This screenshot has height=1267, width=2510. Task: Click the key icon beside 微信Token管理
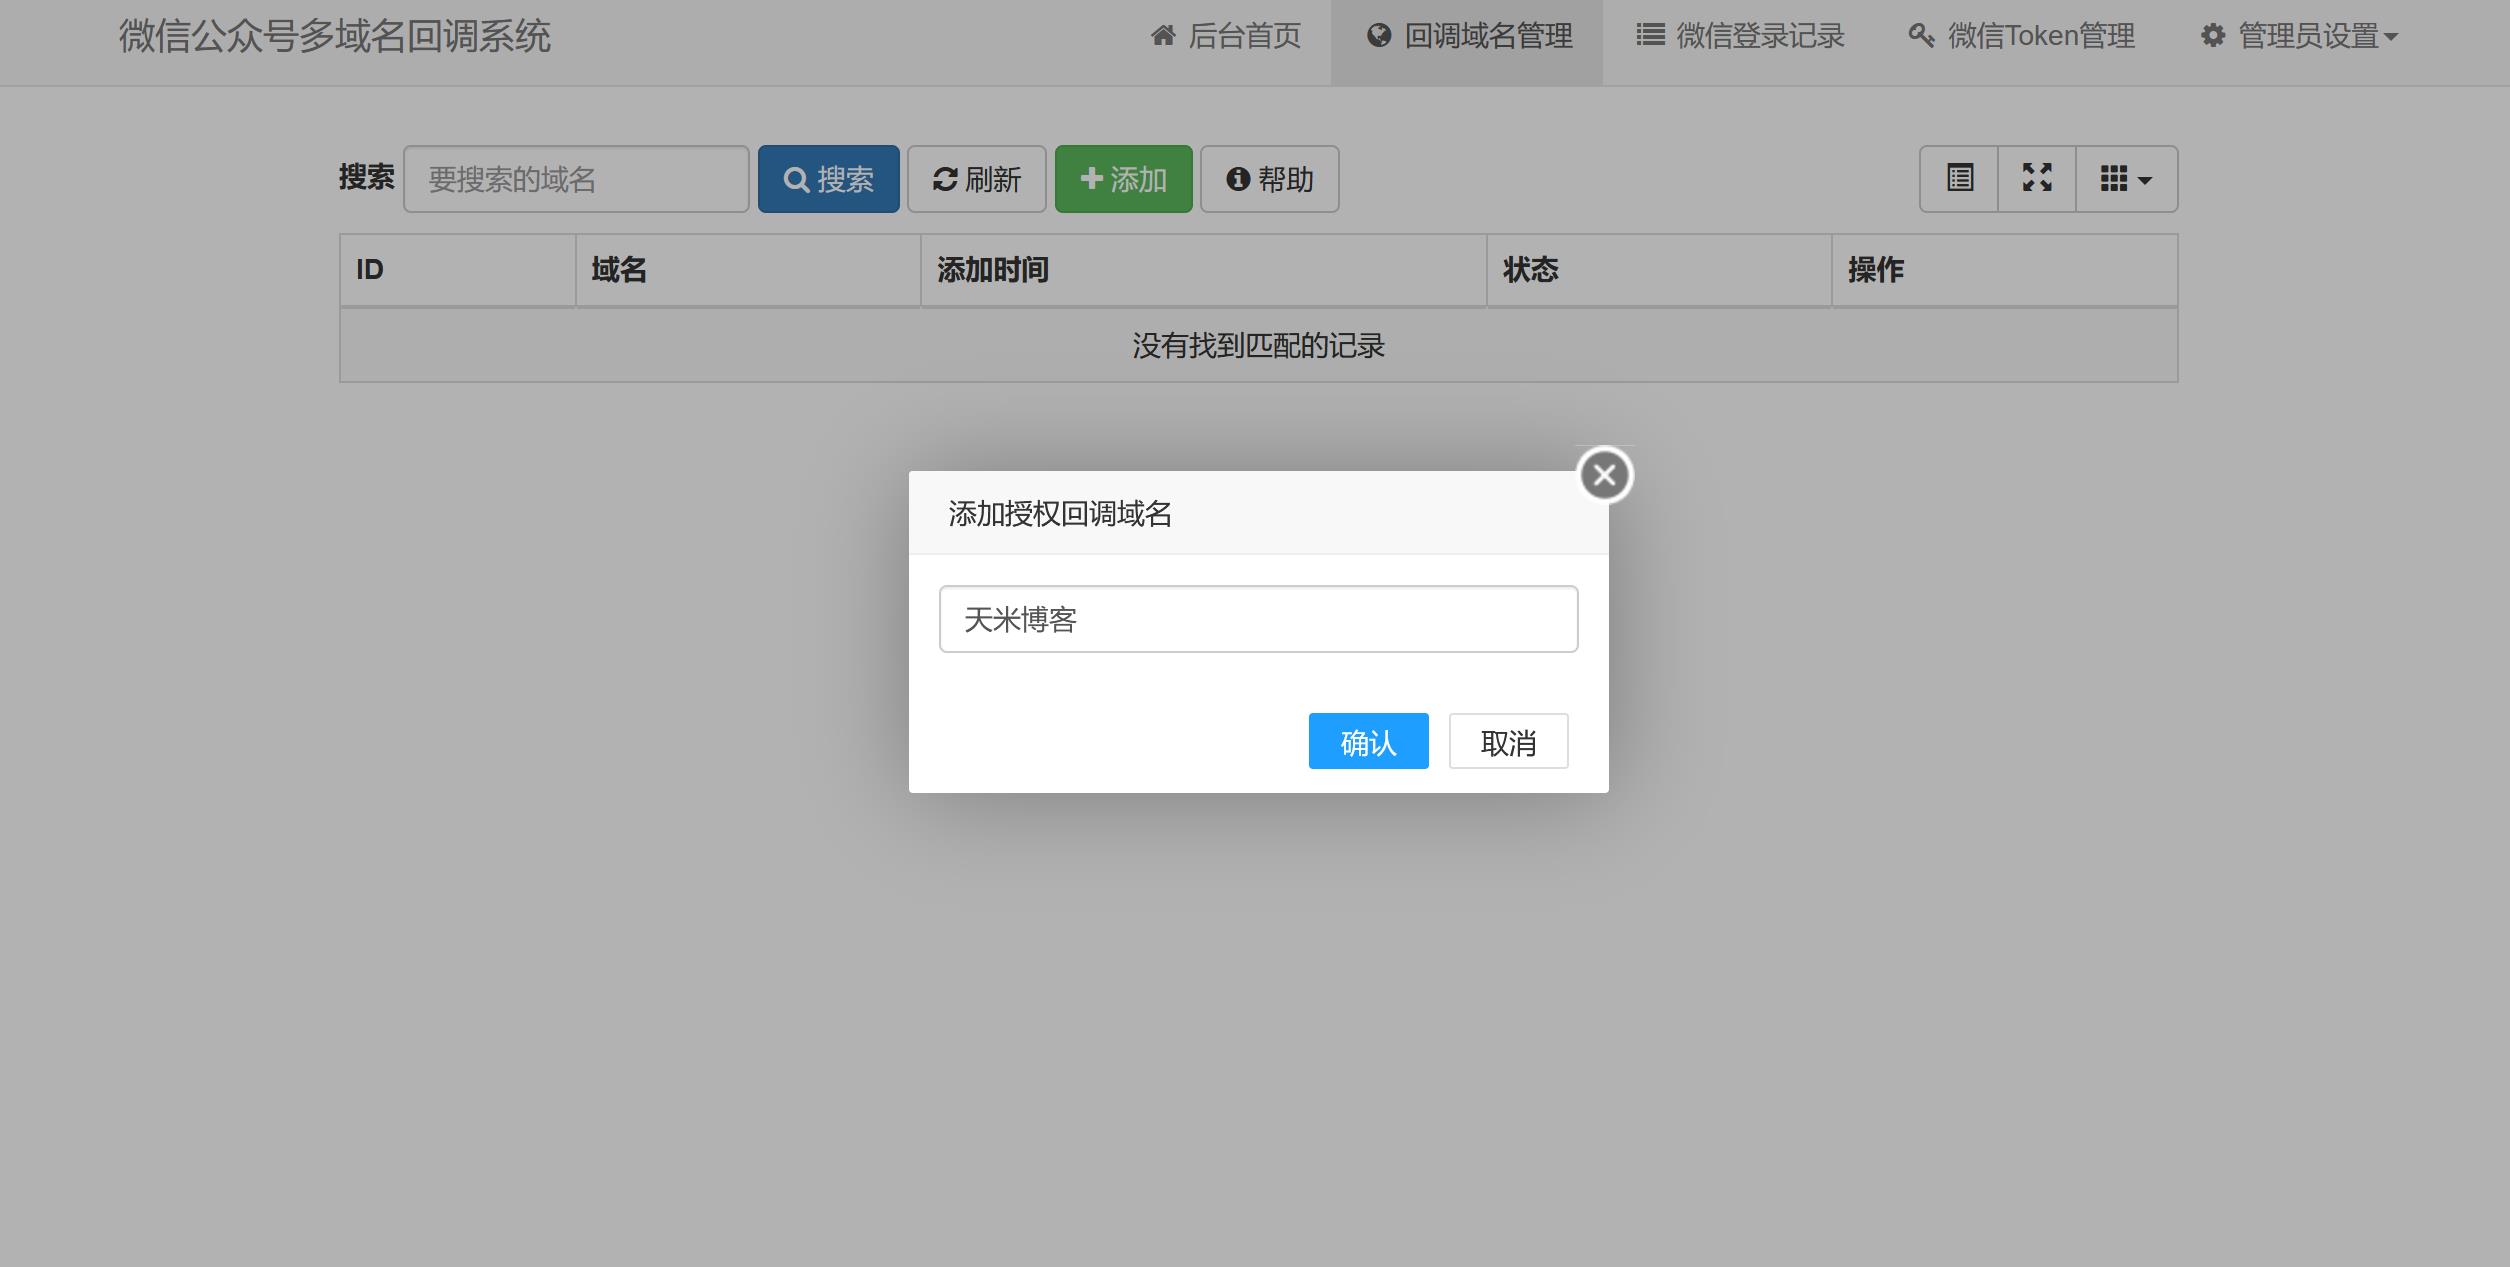[x=1920, y=35]
